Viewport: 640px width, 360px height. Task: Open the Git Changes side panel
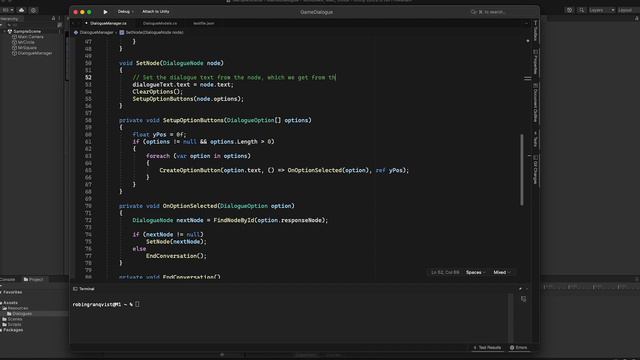tap(535, 169)
